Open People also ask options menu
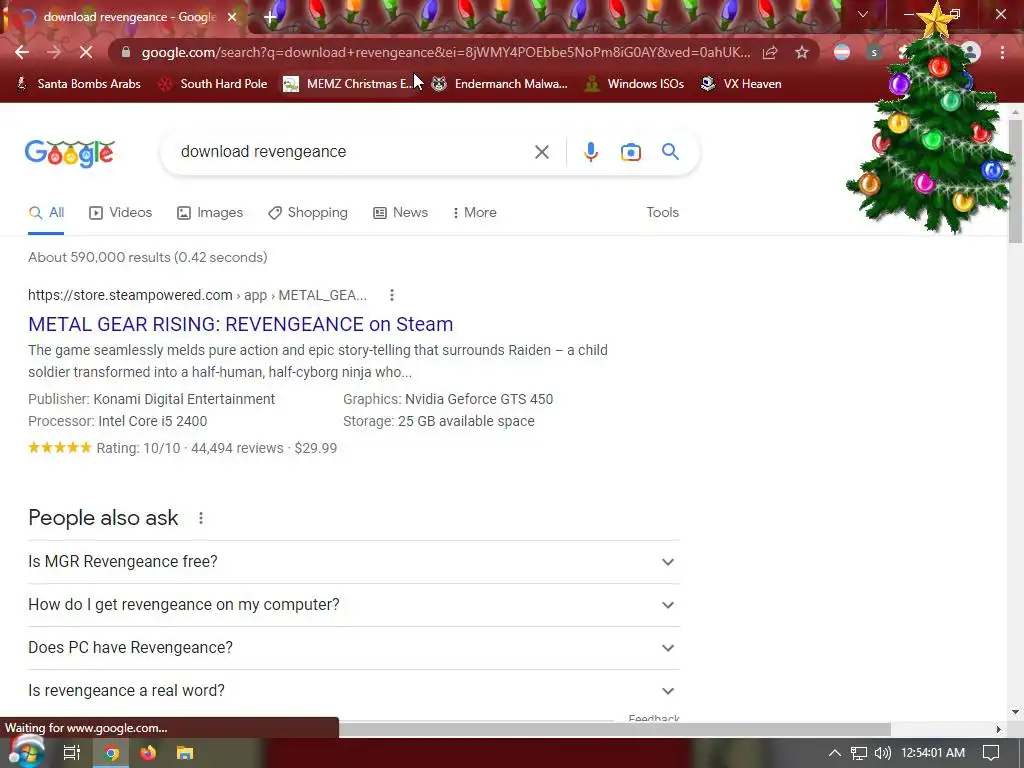Image resolution: width=1024 pixels, height=768 pixels. tap(201, 518)
